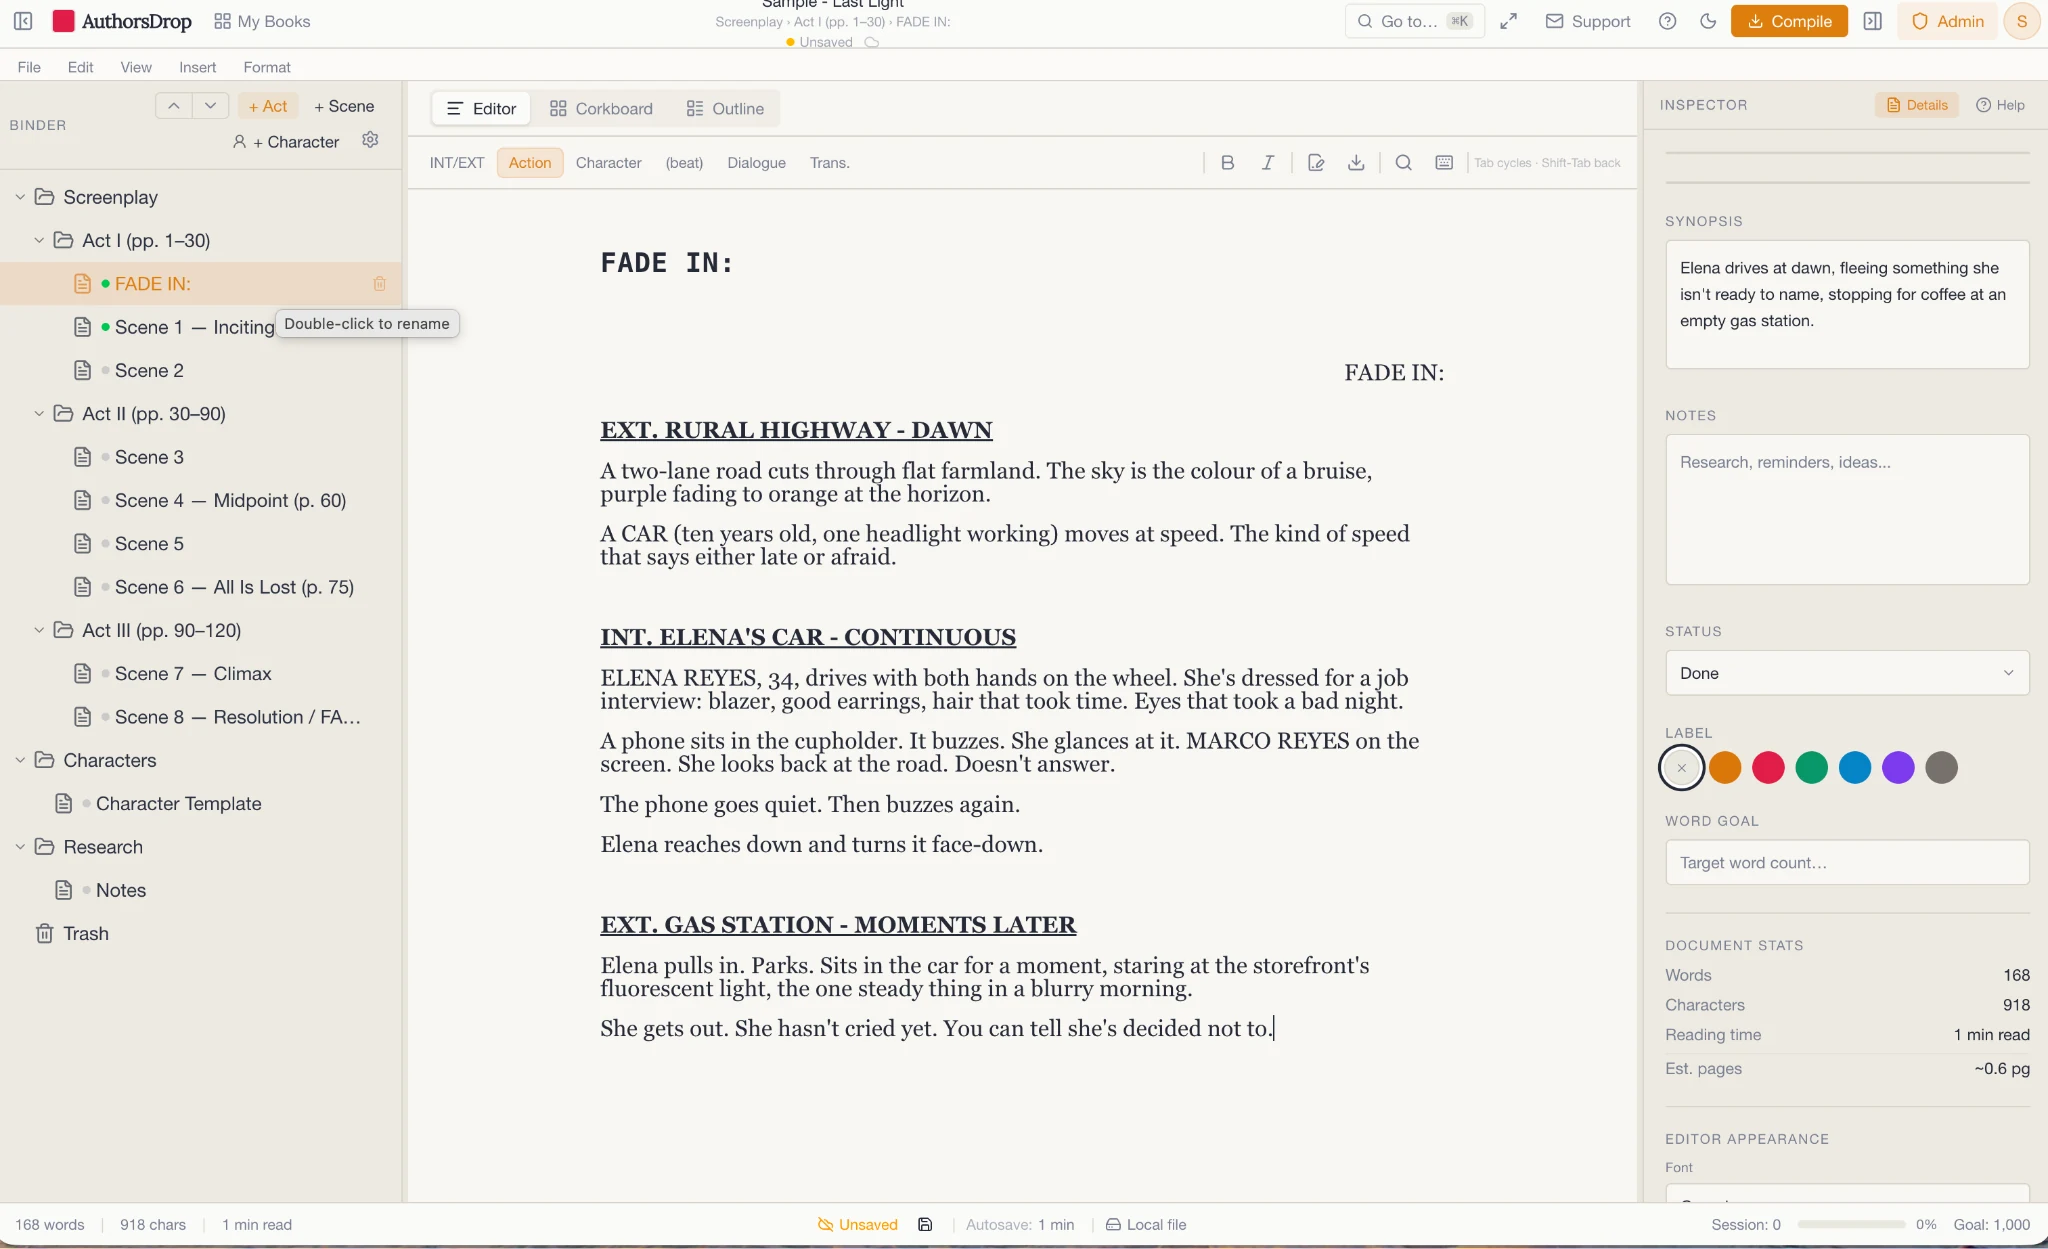Click the cloud icon next to Unsaved
Screen dimensions: 2048x1249
(x=872, y=42)
